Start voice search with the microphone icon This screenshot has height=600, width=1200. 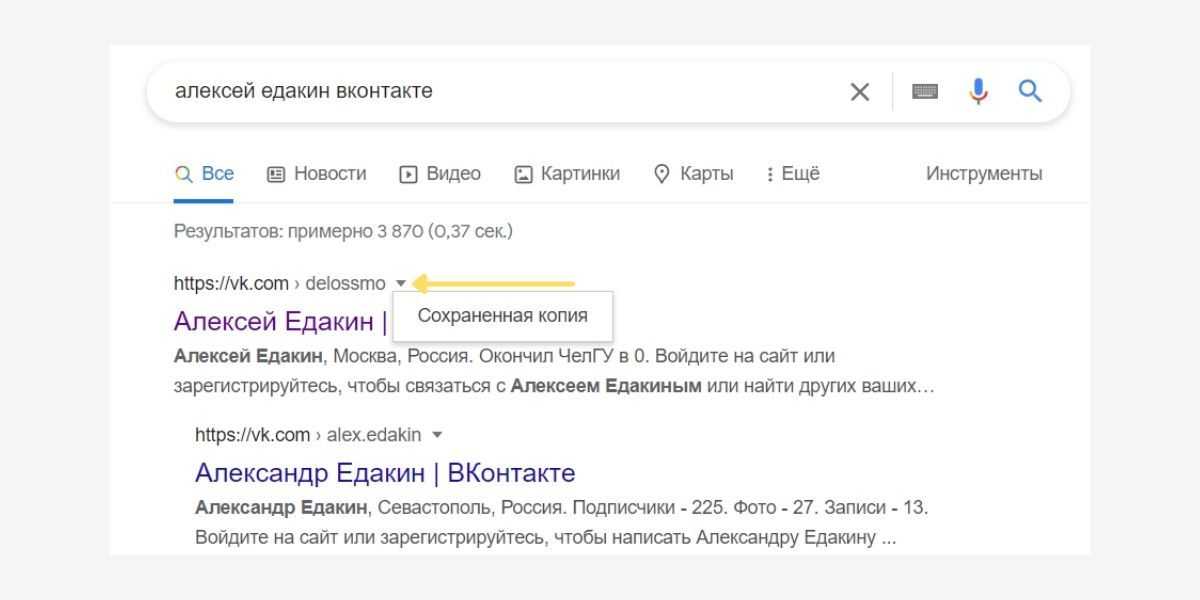pyautogui.click(x=980, y=92)
